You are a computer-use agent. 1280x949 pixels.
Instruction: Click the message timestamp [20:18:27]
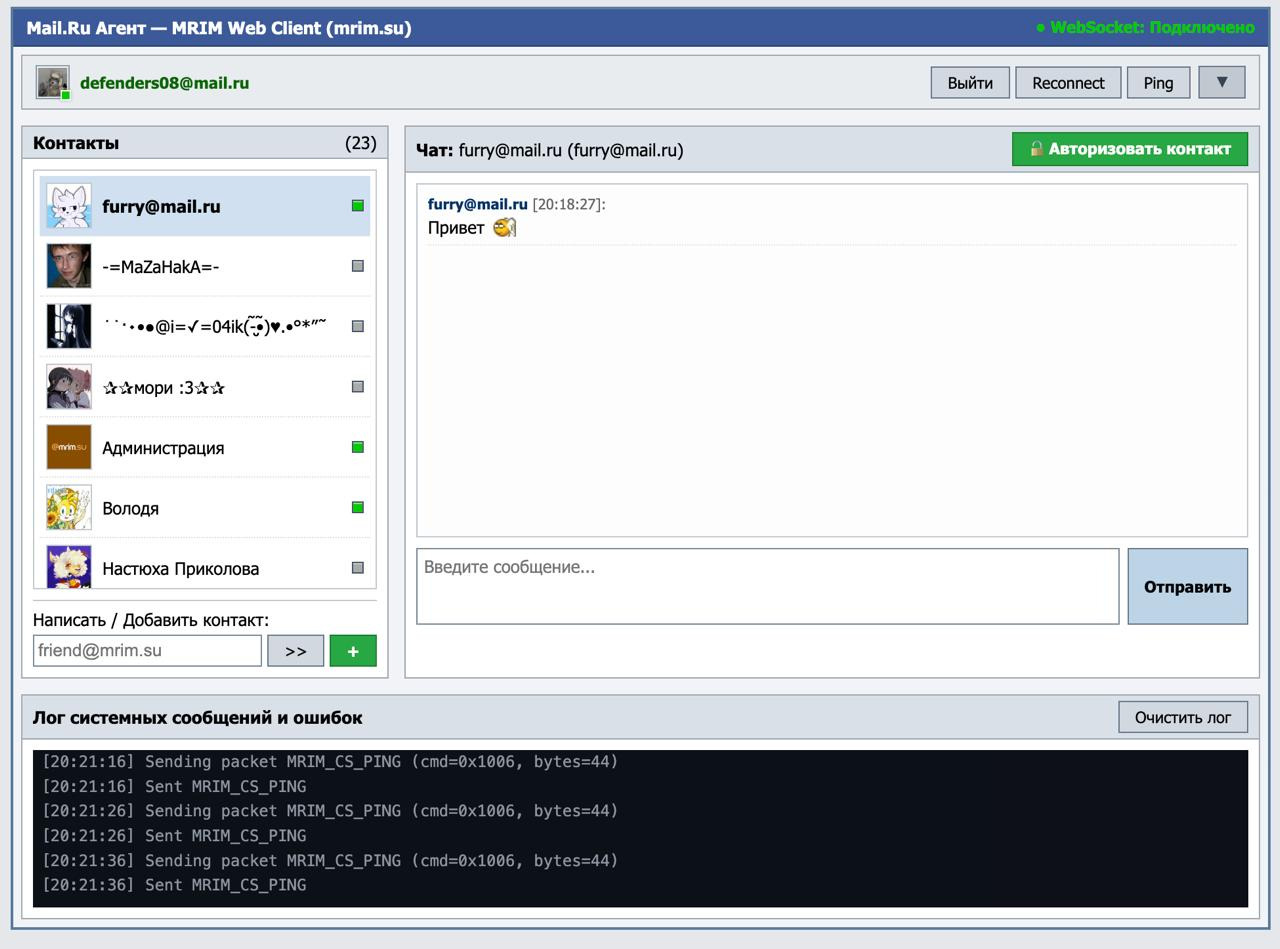(x=569, y=204)
